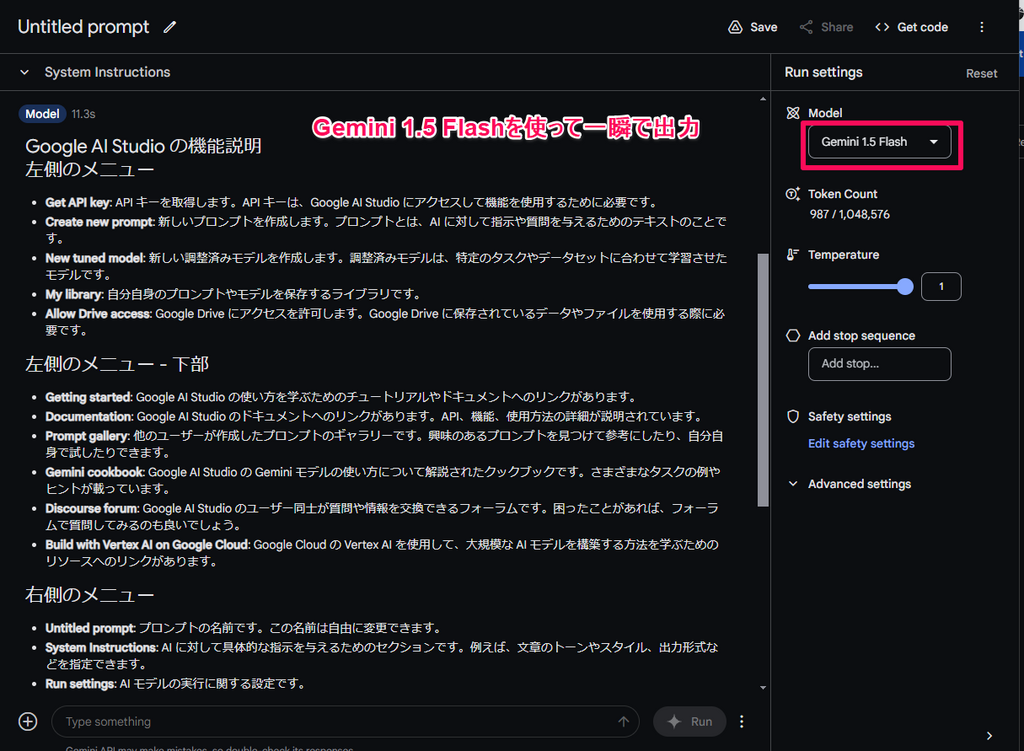Click the Model response badge
The image size is (1024, 751).
(42, 114)
